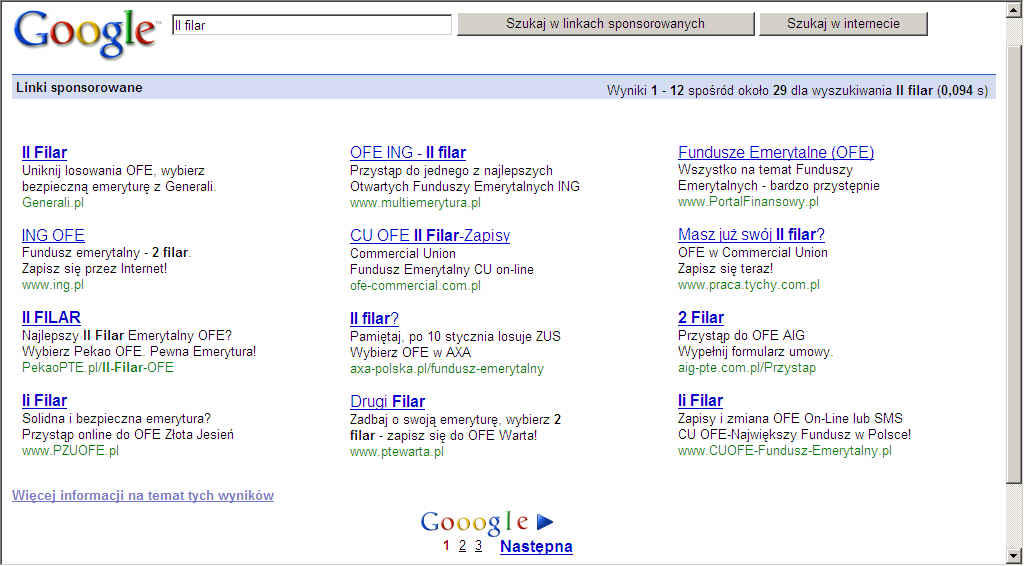Click the Następna next page link
This screenshot has width=1024, height=566.
click(x=536, y=546)
